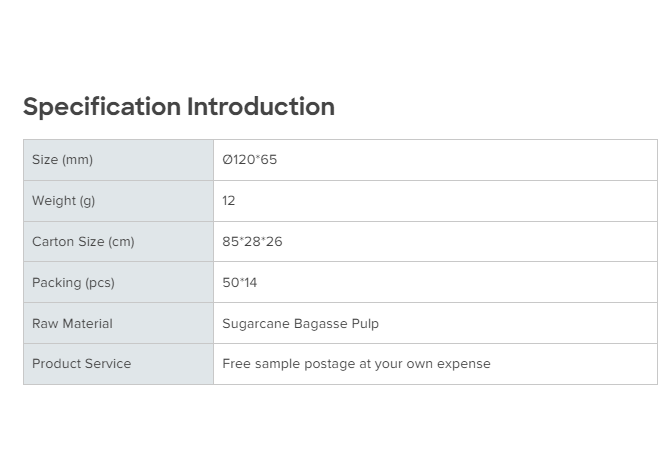Click the (g) unit in Weight label

pos(87,201)
